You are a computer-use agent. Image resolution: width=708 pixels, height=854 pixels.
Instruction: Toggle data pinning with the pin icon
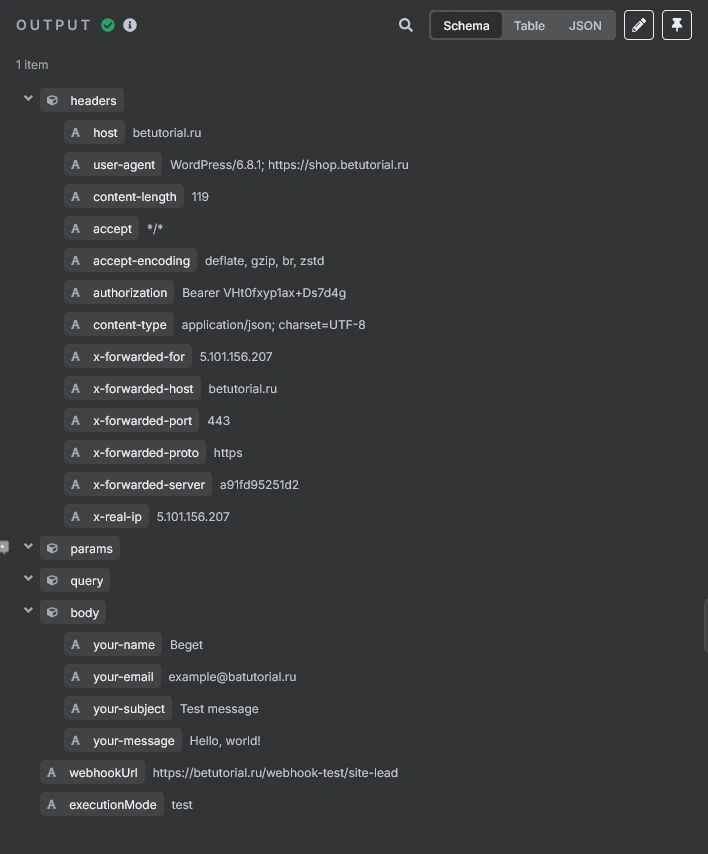[677, 25]
